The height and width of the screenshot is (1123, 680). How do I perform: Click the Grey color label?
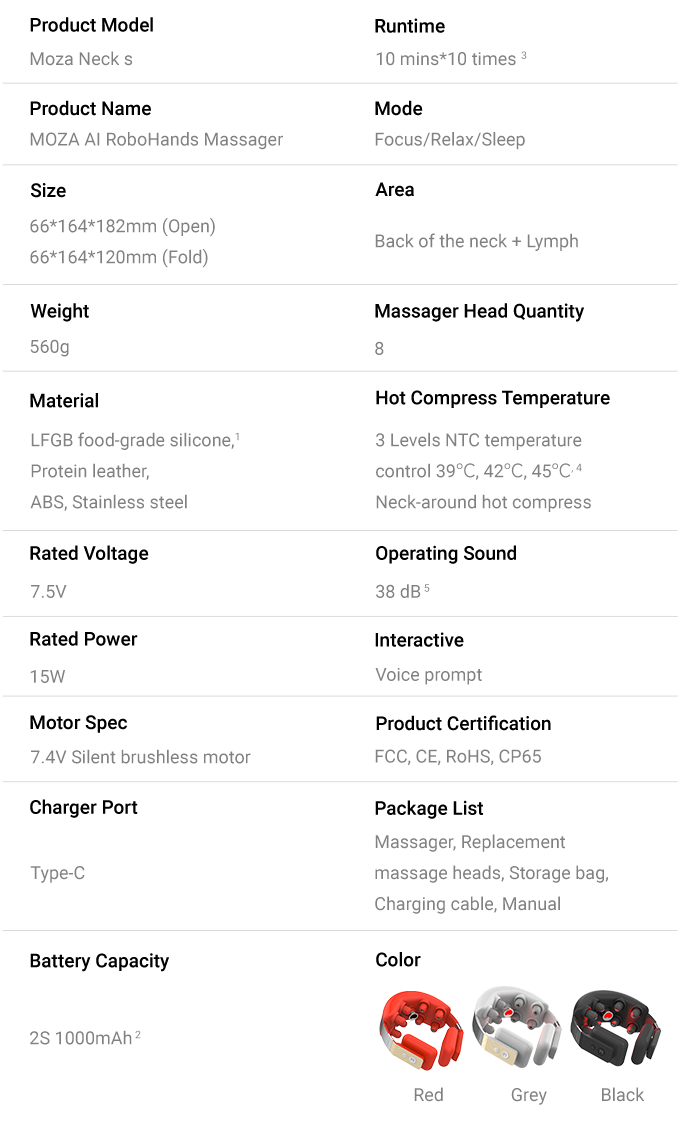[528, 1095]
